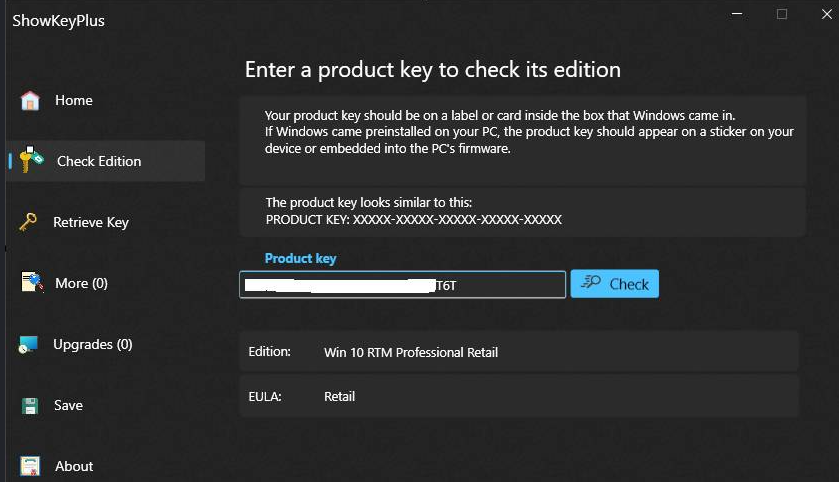839x482 pixels.
Task: Click inside the Product key input field
Action: click(x=402, y=285)
